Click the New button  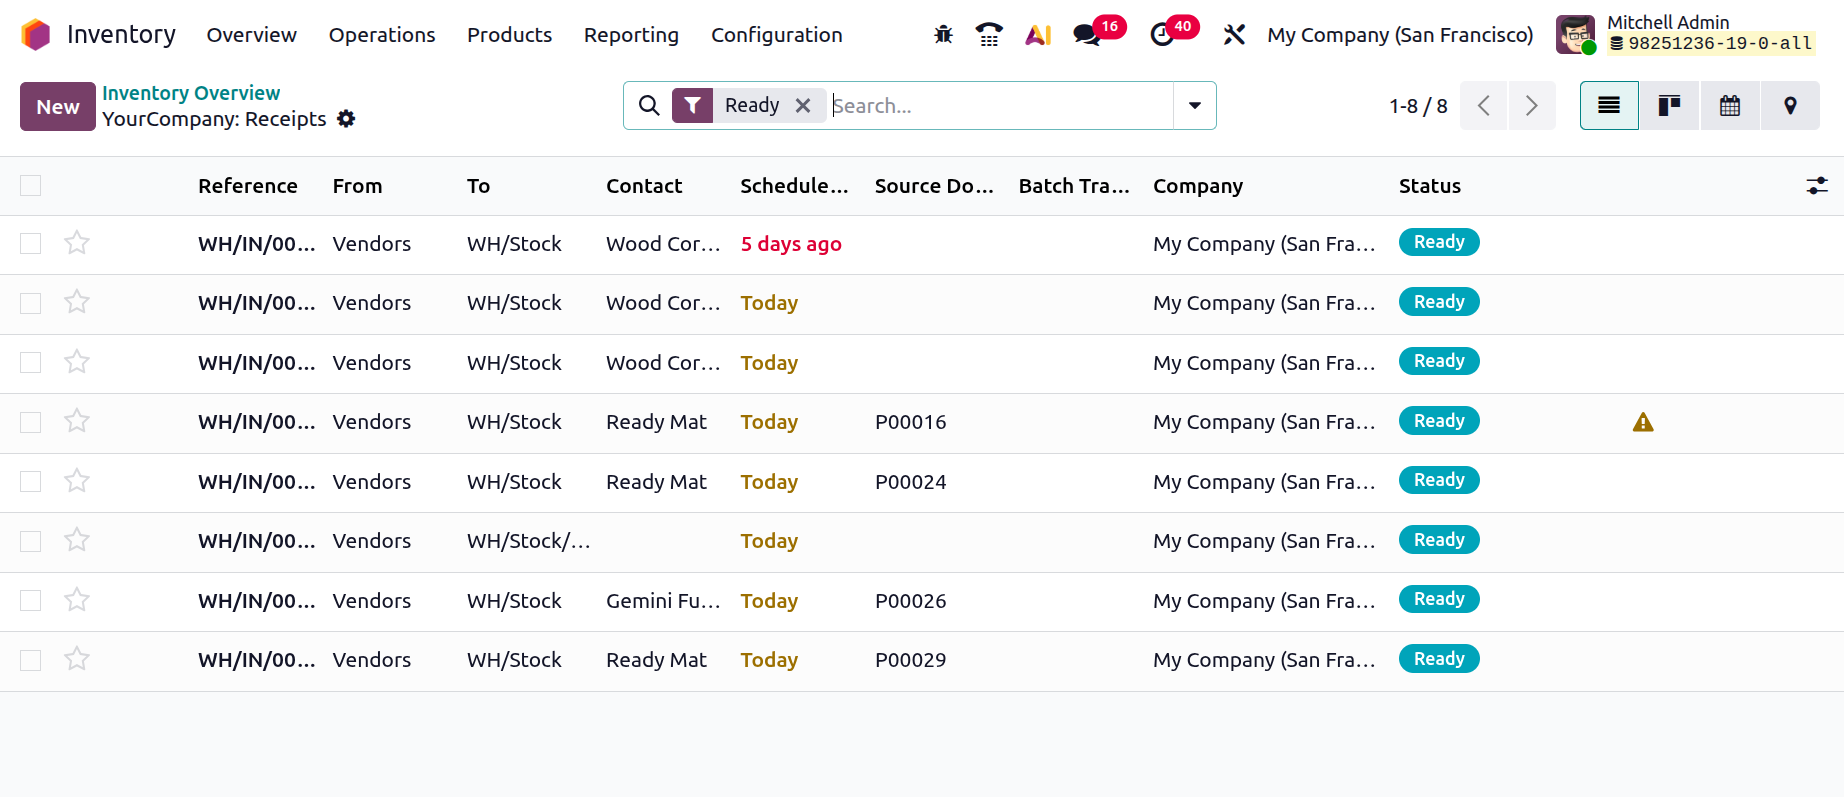tap(58, 107)
